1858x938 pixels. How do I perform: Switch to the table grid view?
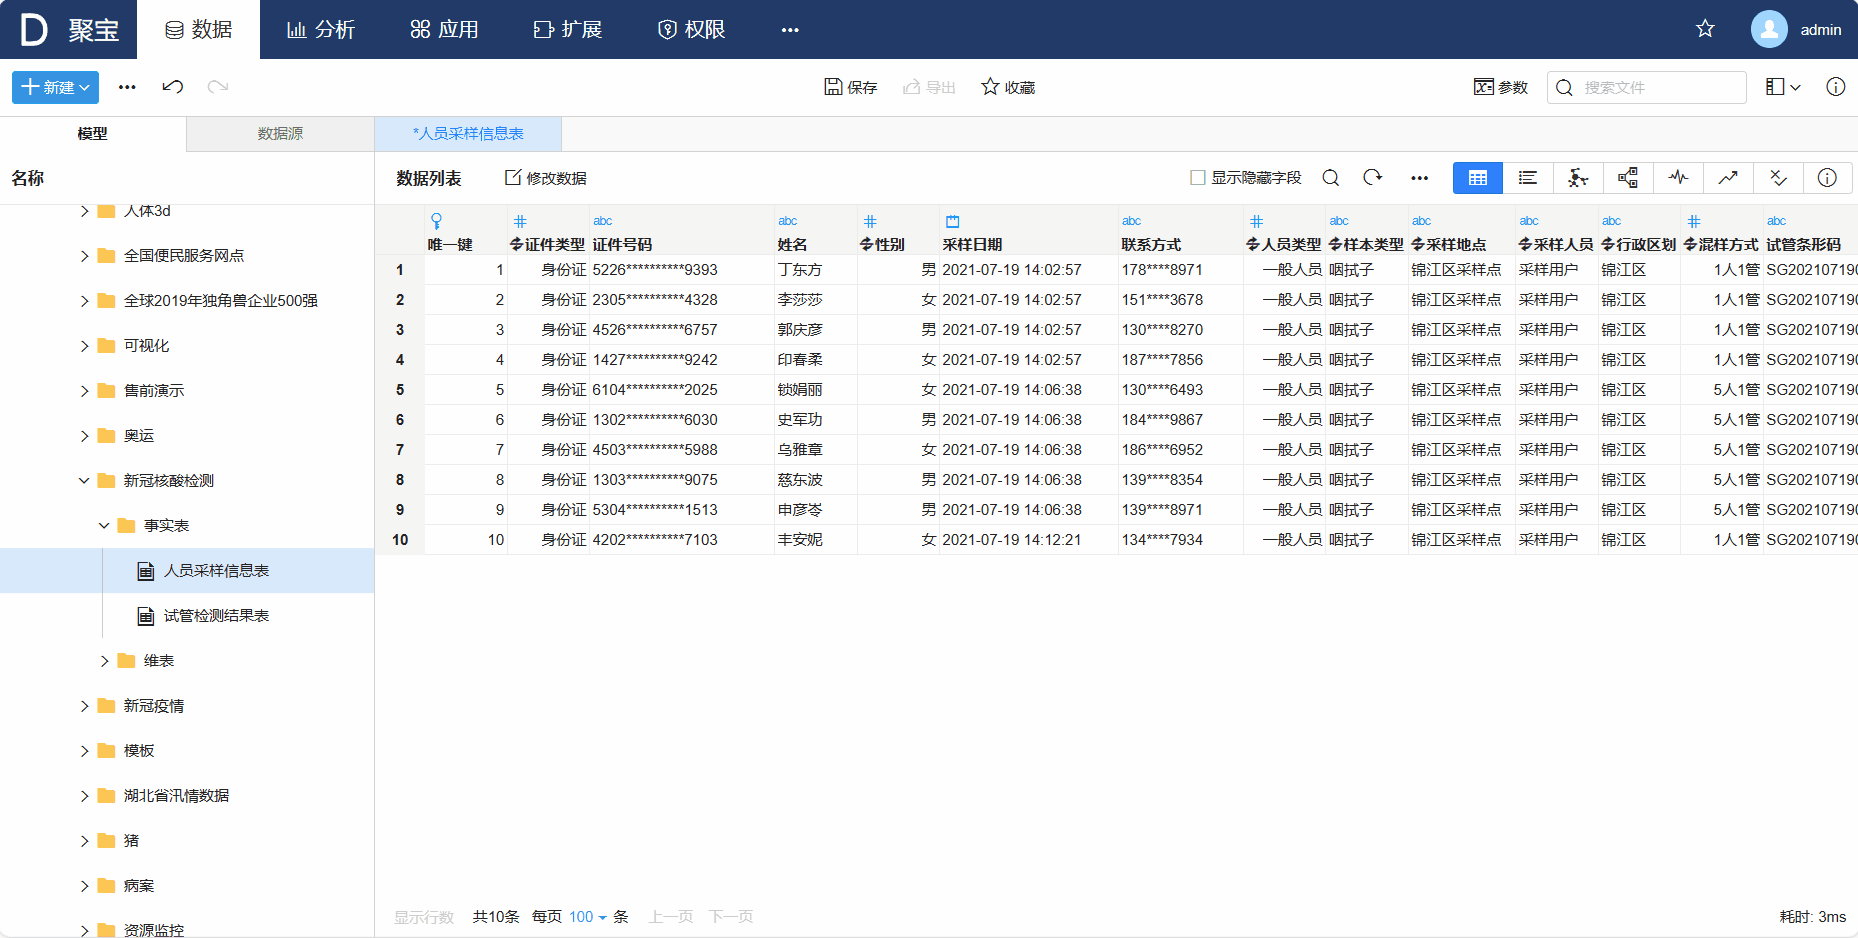click(1478, 178)
